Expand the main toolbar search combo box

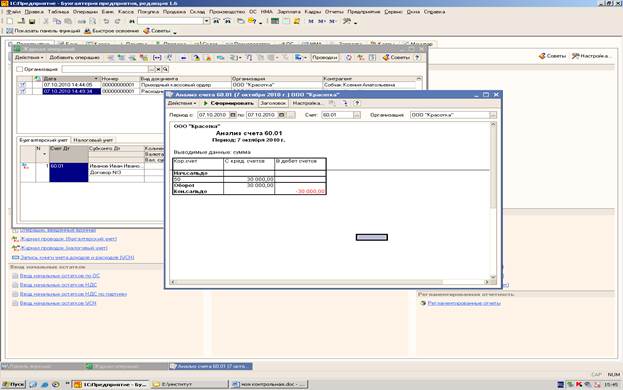(x=206, y=21)
